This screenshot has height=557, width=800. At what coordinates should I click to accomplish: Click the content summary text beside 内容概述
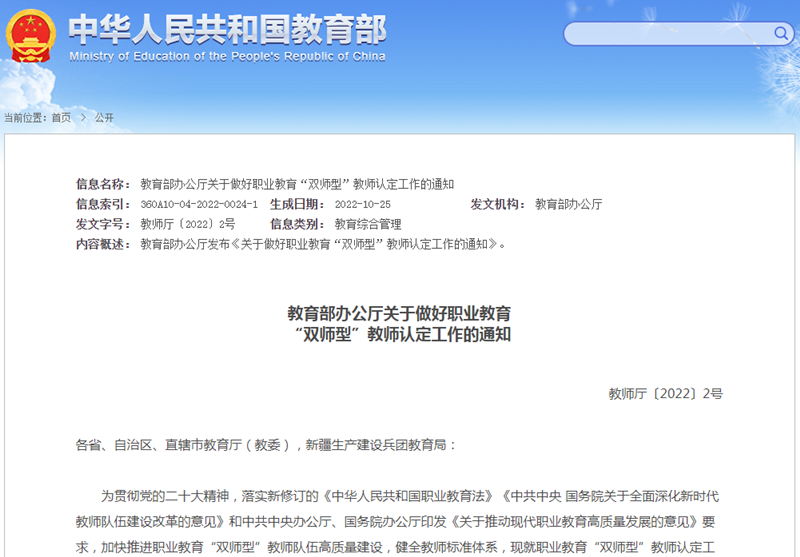pos(323,244)
